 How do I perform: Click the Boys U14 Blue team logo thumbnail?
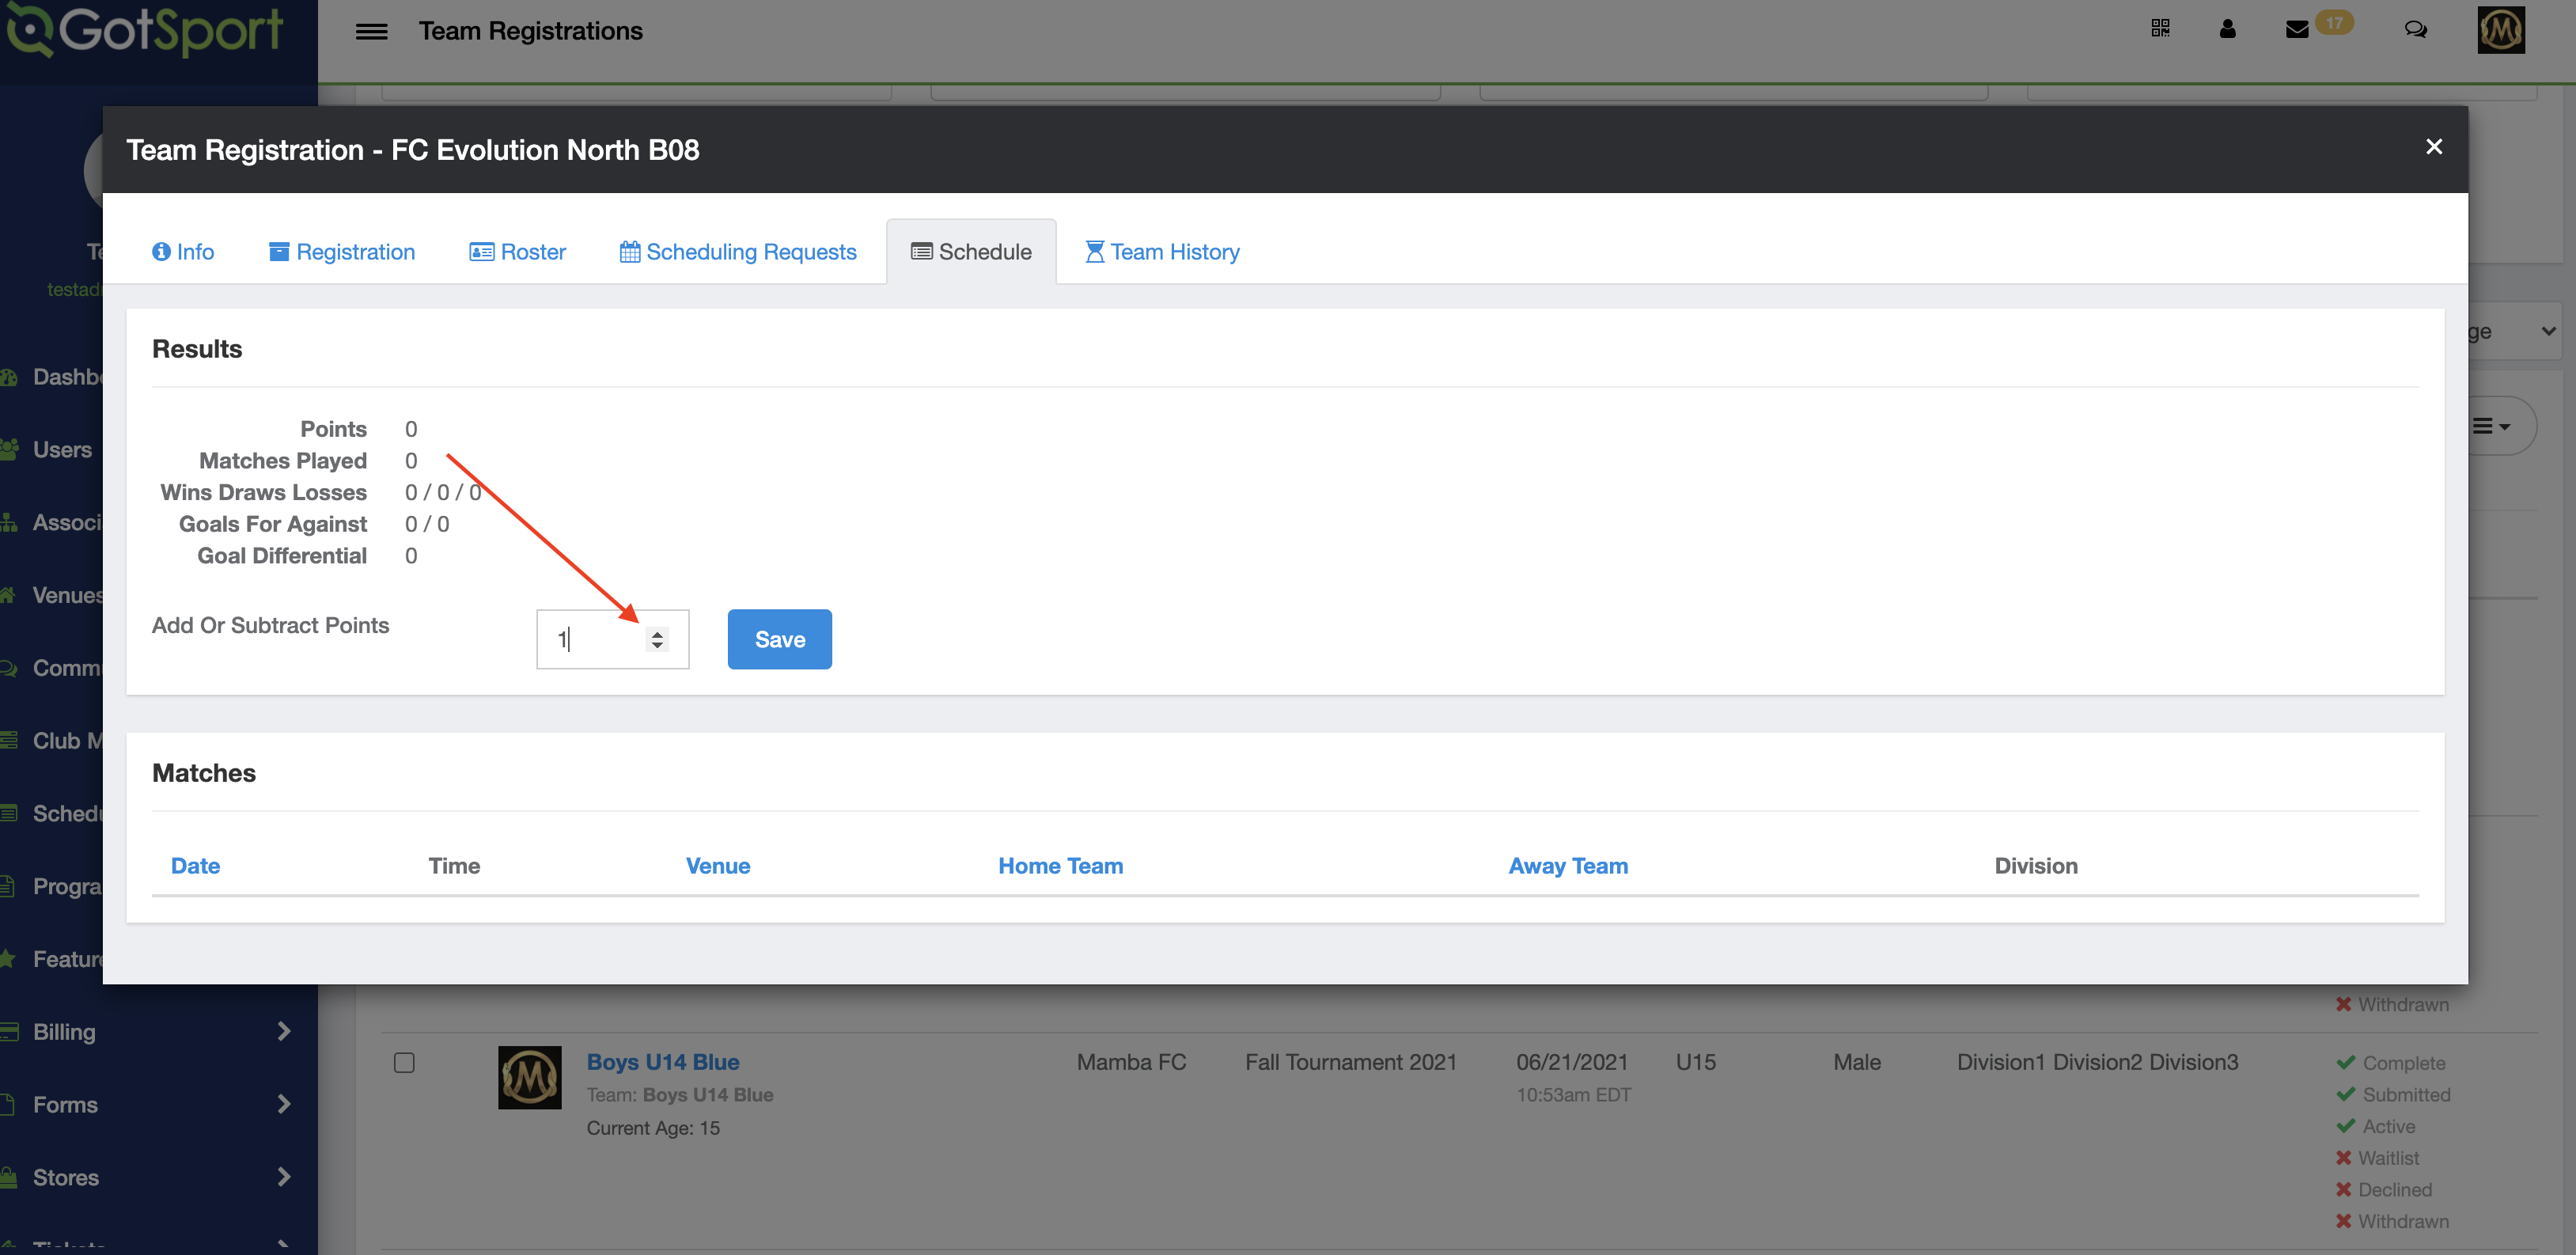(x=530, y=1077)
